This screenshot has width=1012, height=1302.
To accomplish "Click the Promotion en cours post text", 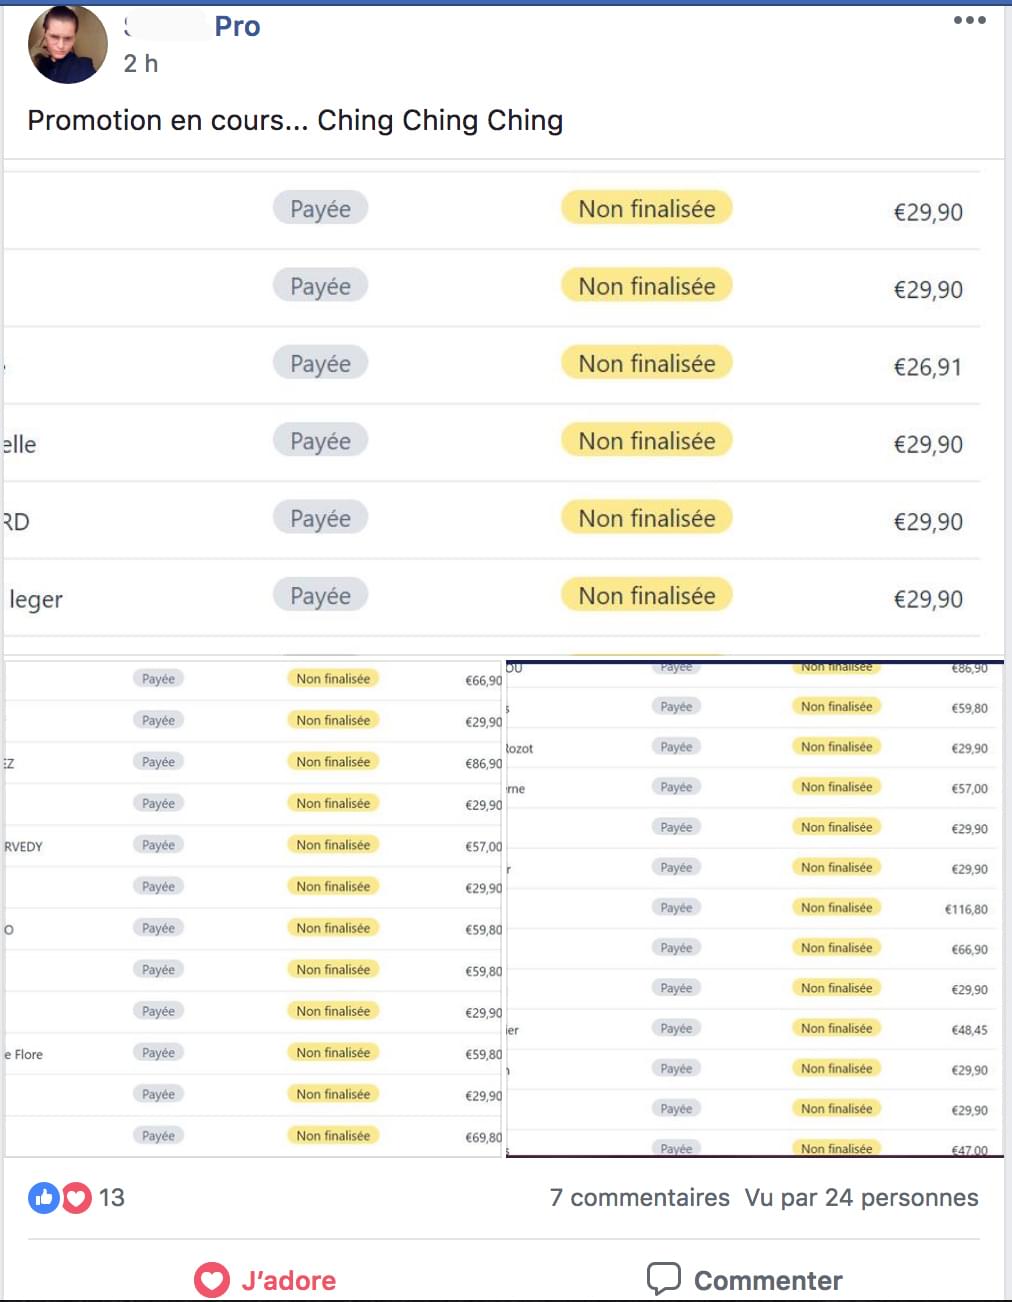I will (x=295, y=120).
